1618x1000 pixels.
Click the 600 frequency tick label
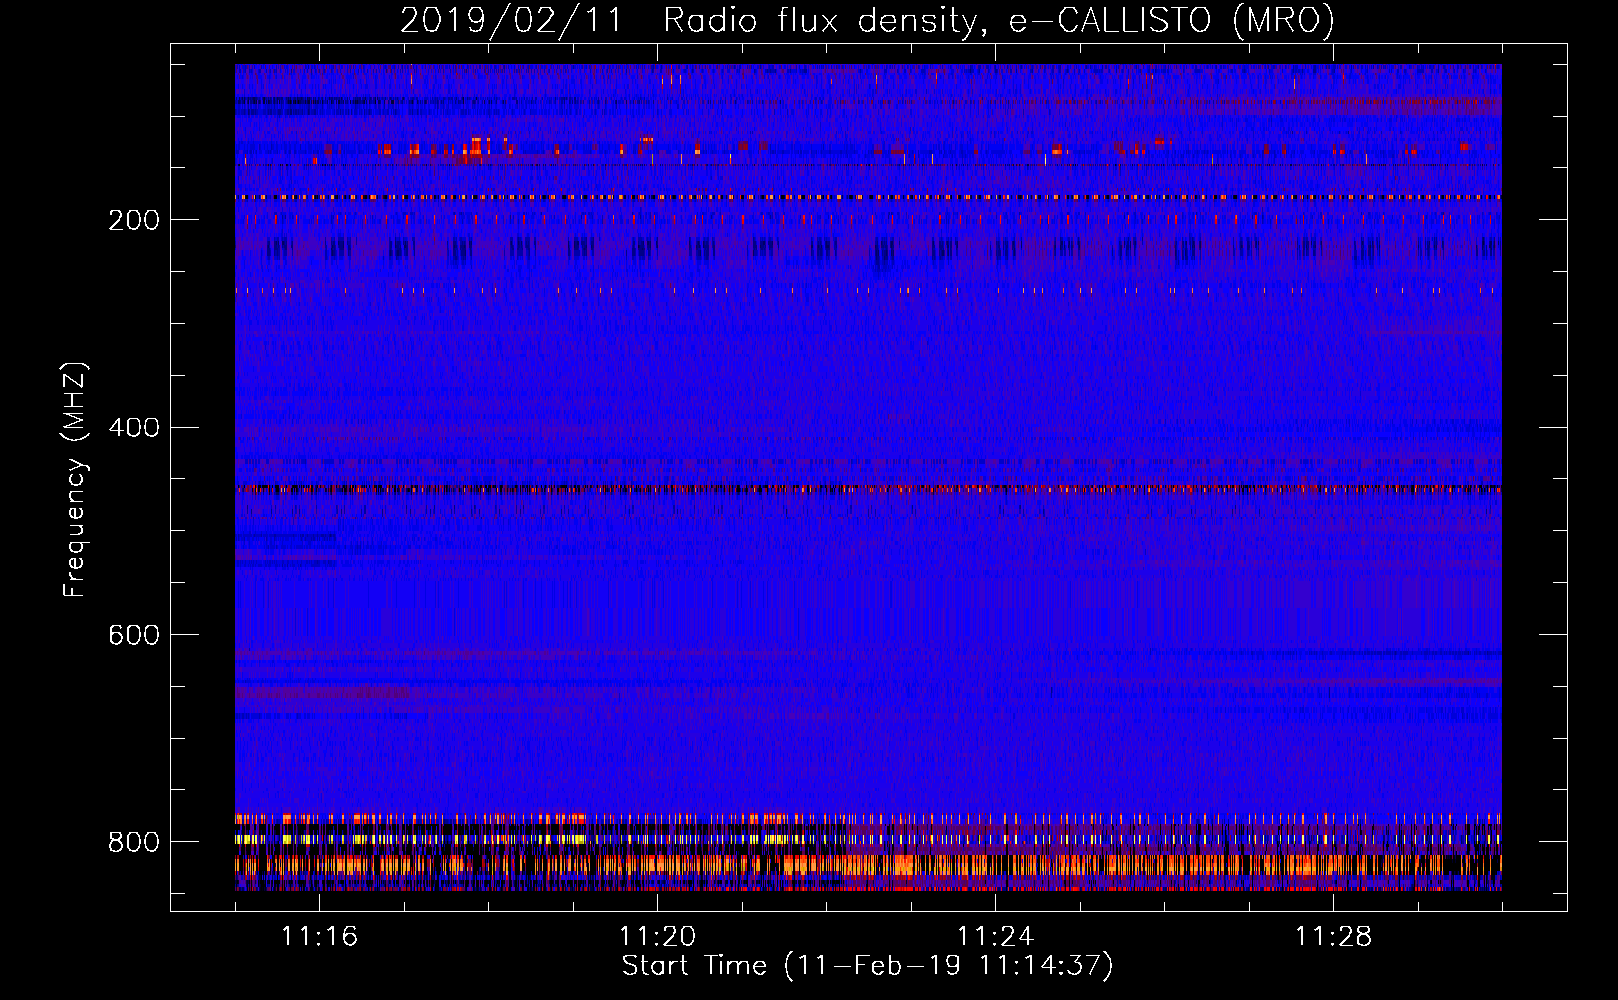[134, 636]
